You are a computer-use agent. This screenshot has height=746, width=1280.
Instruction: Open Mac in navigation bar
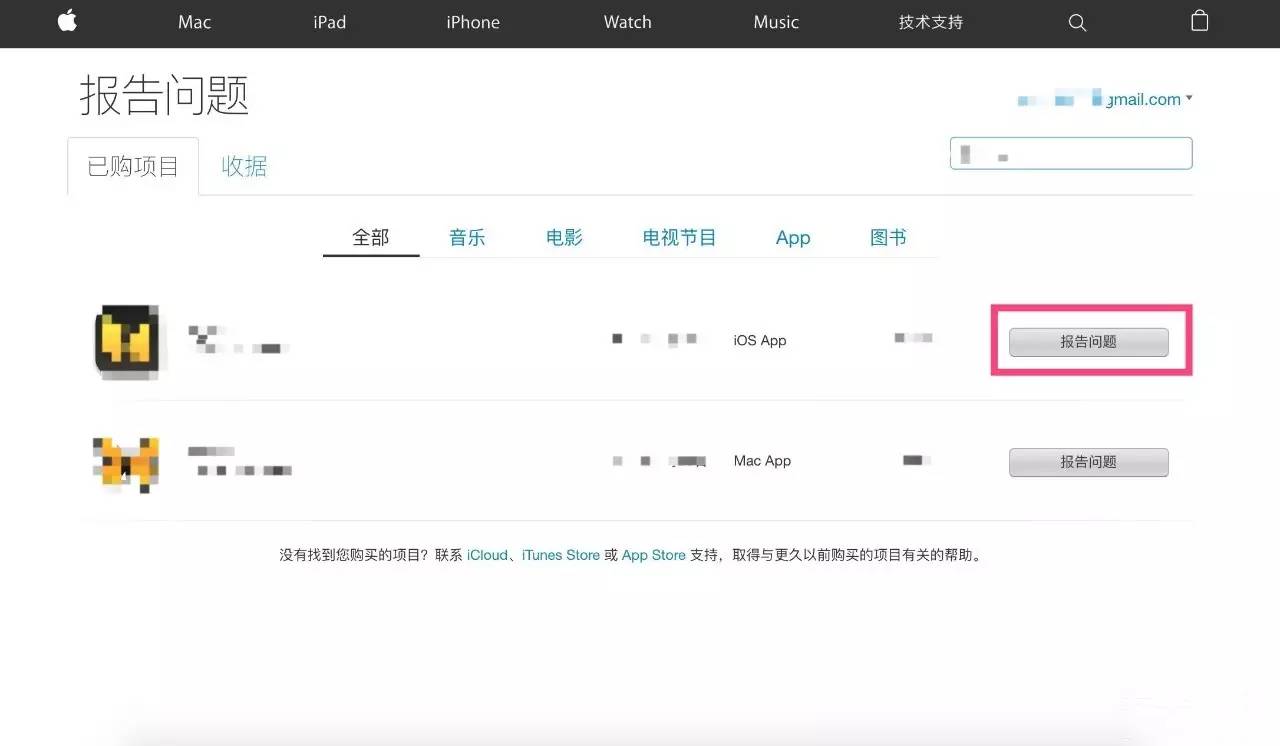194,22
